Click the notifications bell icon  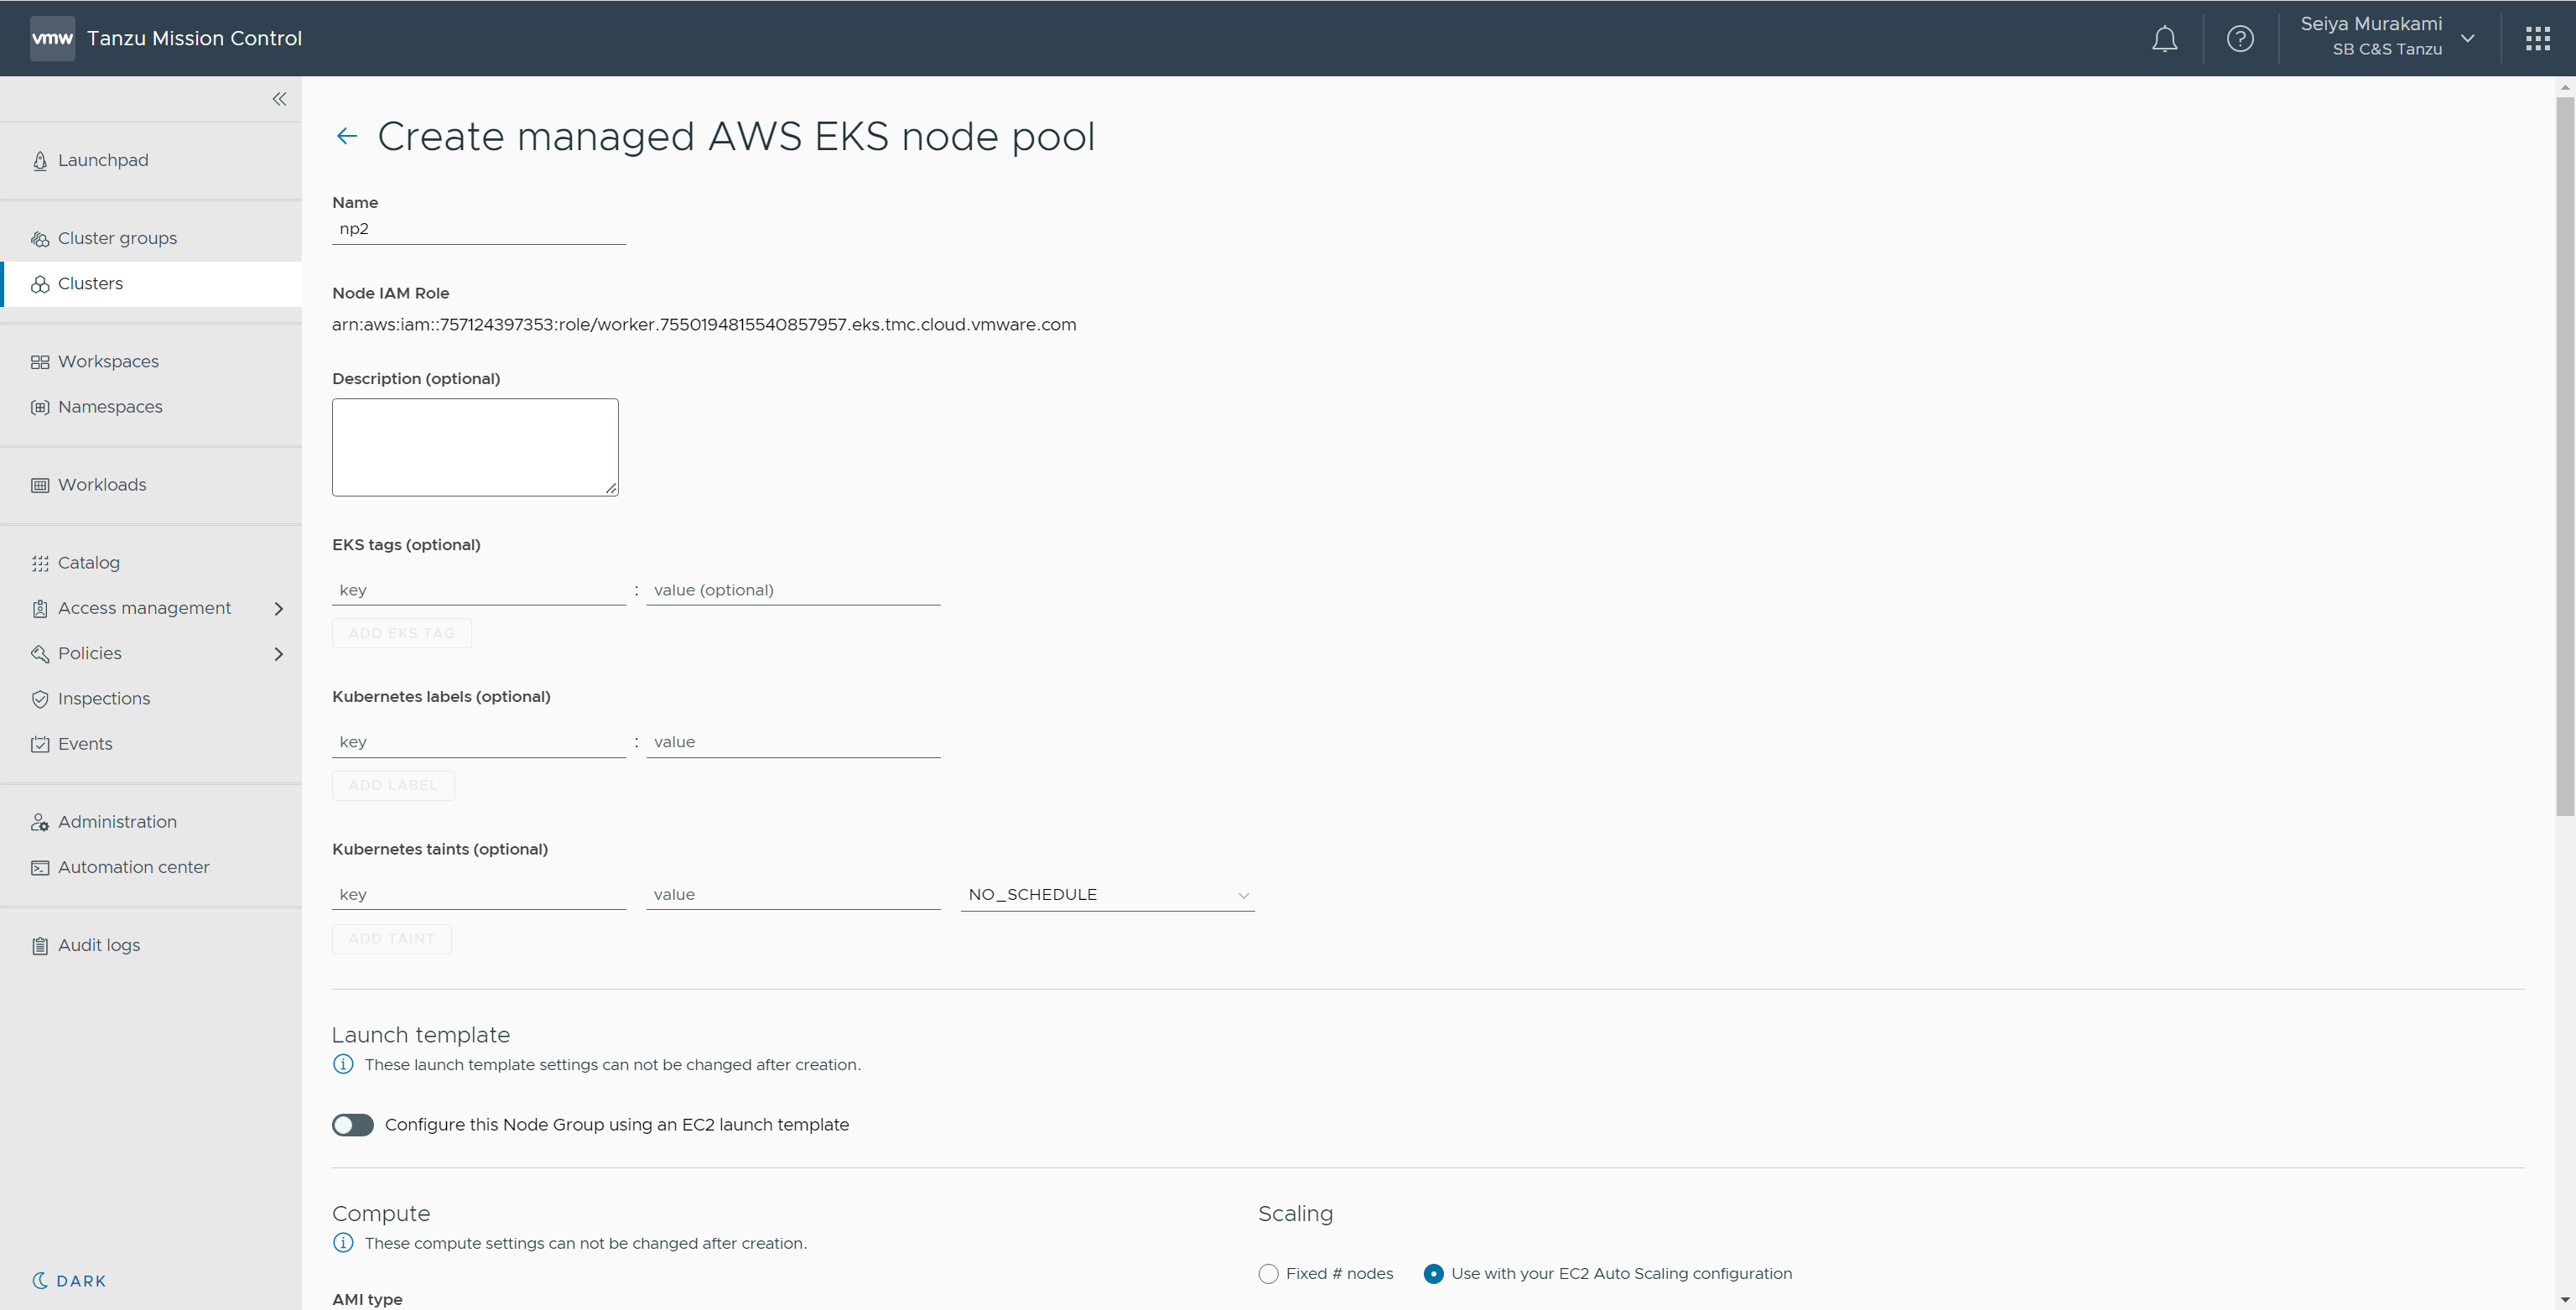pyautogui.click(x=2164, y=39)
